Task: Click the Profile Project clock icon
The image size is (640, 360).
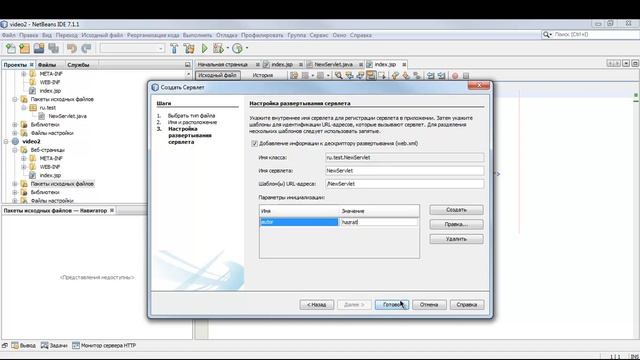Action: (237, 49)
